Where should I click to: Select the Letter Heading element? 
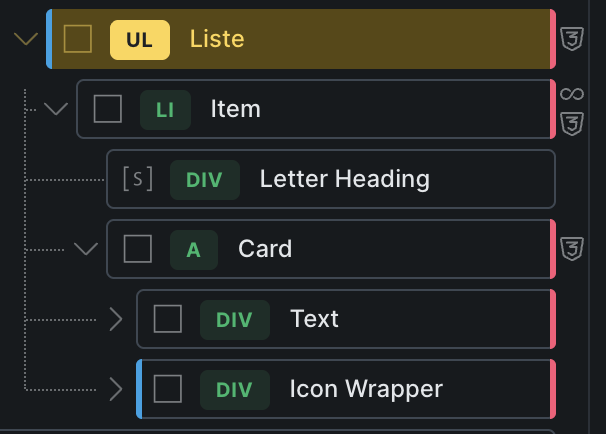(x=344, y=179)
